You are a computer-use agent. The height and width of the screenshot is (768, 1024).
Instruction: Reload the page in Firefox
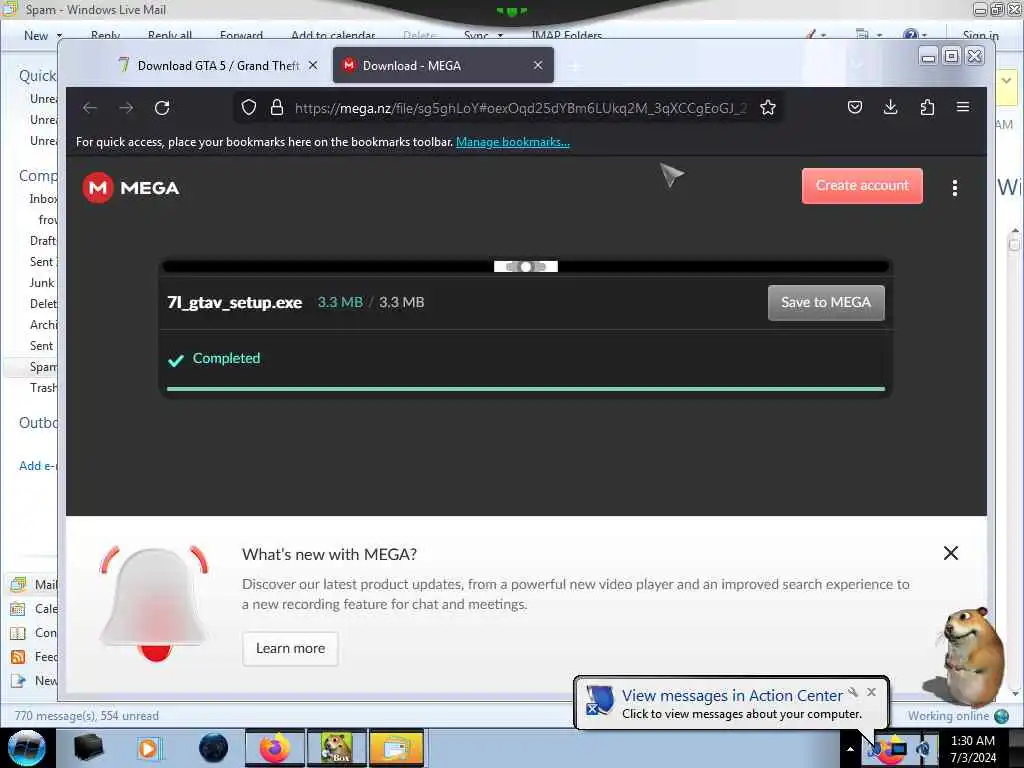[x=162, y=108]
